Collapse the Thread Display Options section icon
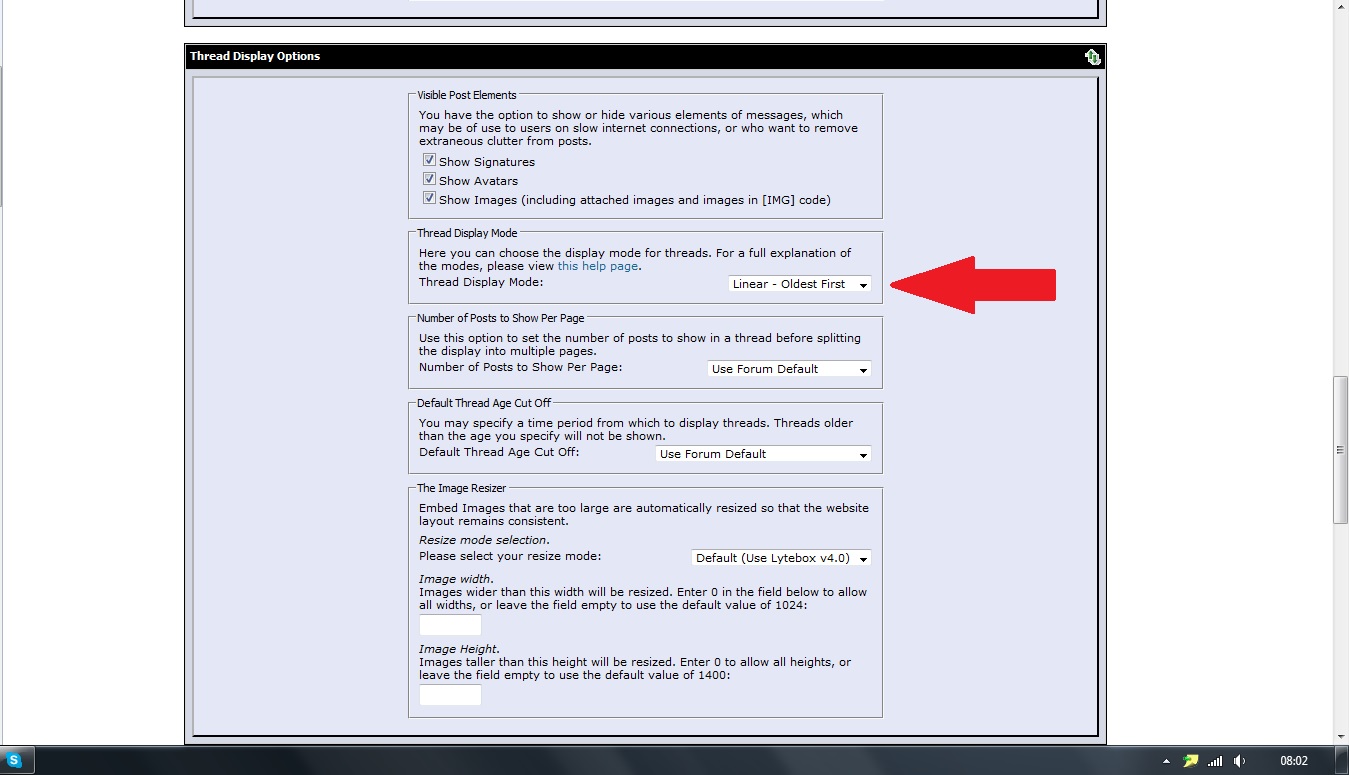This screenshot has height=775, width=1349. tap(1092, 57)
